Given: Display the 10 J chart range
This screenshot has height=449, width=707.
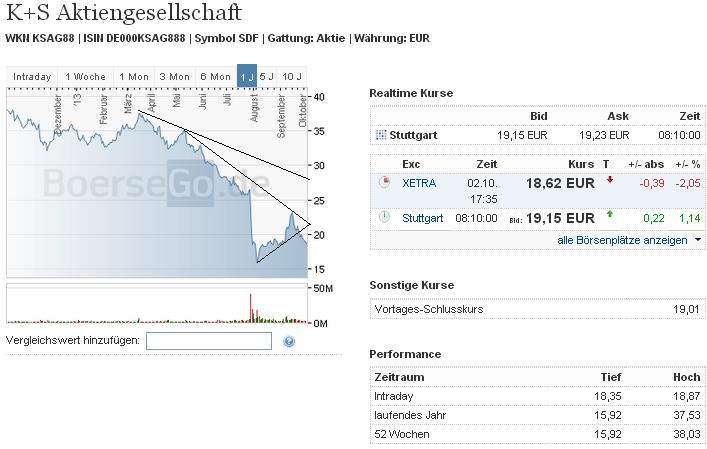Looking at the screenshot, I should [292, 76].
